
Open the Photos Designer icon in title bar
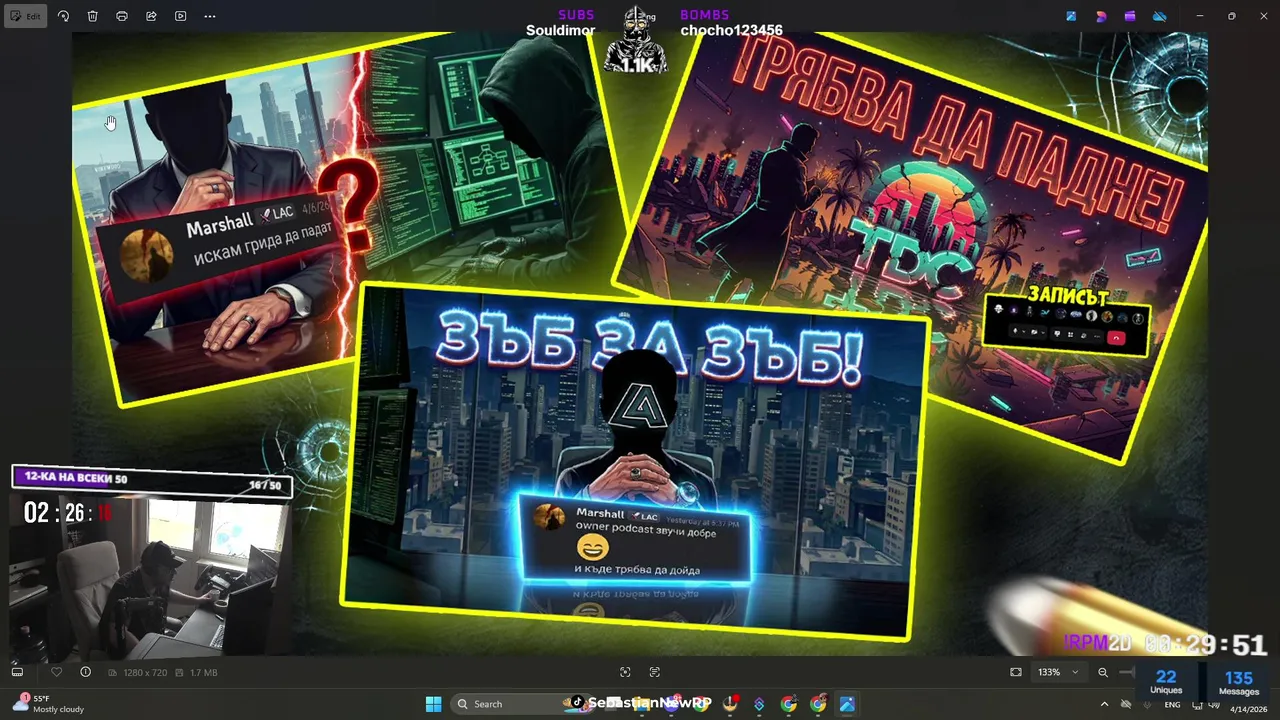1071,16
